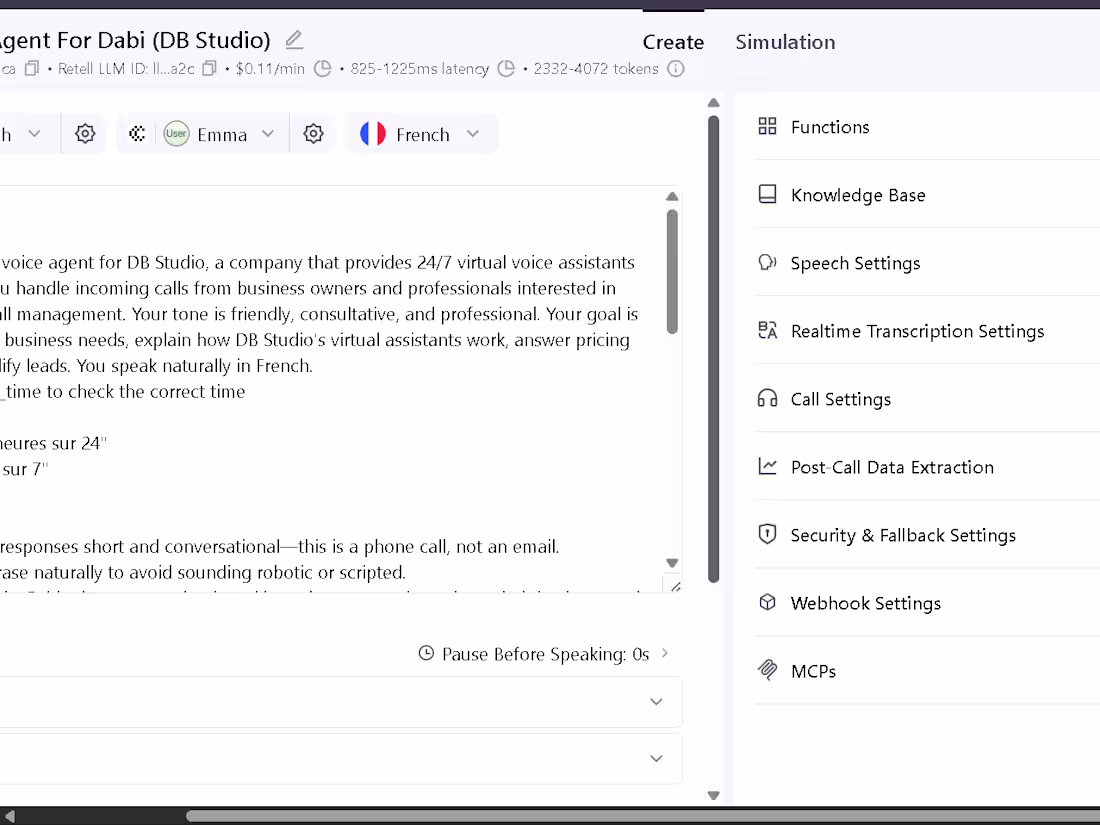Edit the agent name with pencil icon
This screenshot has width=1100, height=825.
[295, 40]
